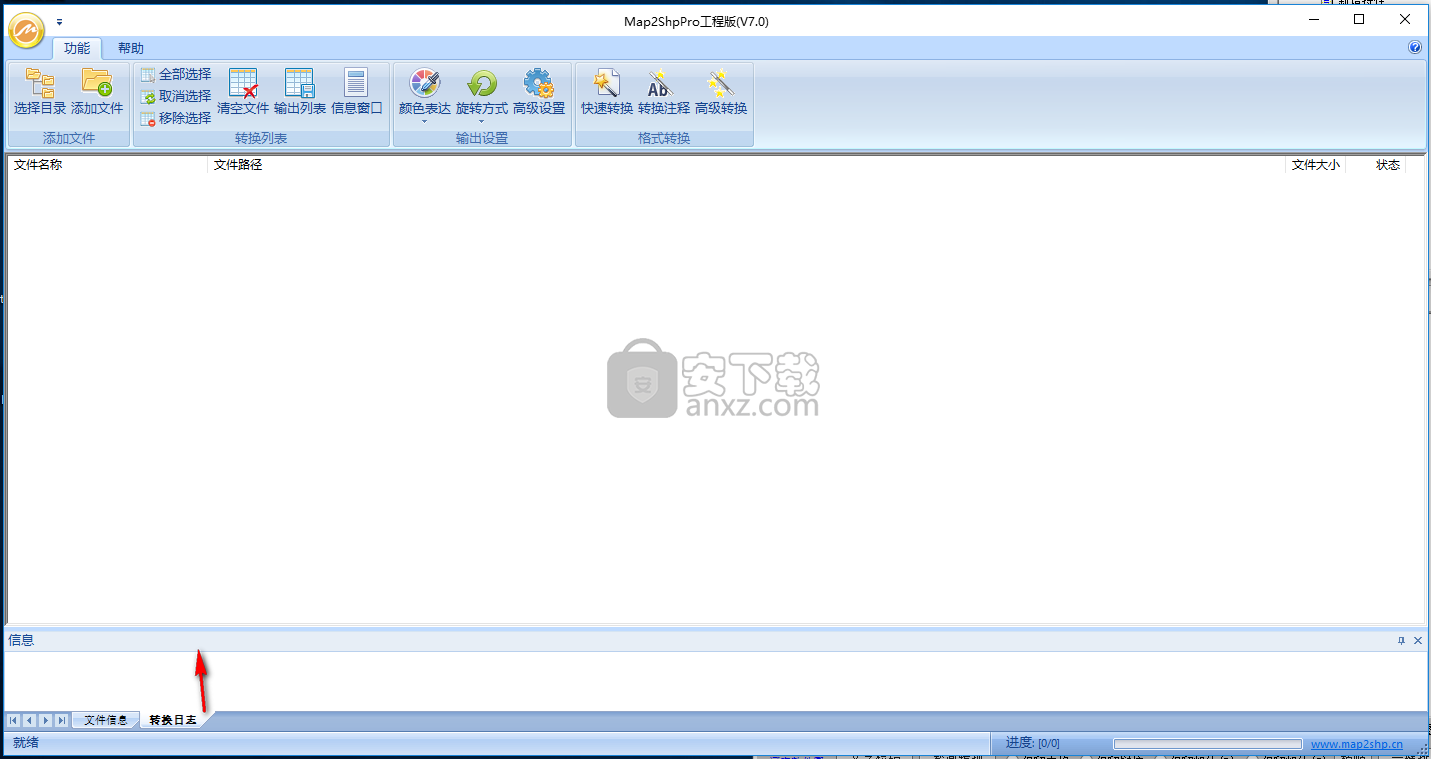Go to previous tab using arrow button

[30, 720]
